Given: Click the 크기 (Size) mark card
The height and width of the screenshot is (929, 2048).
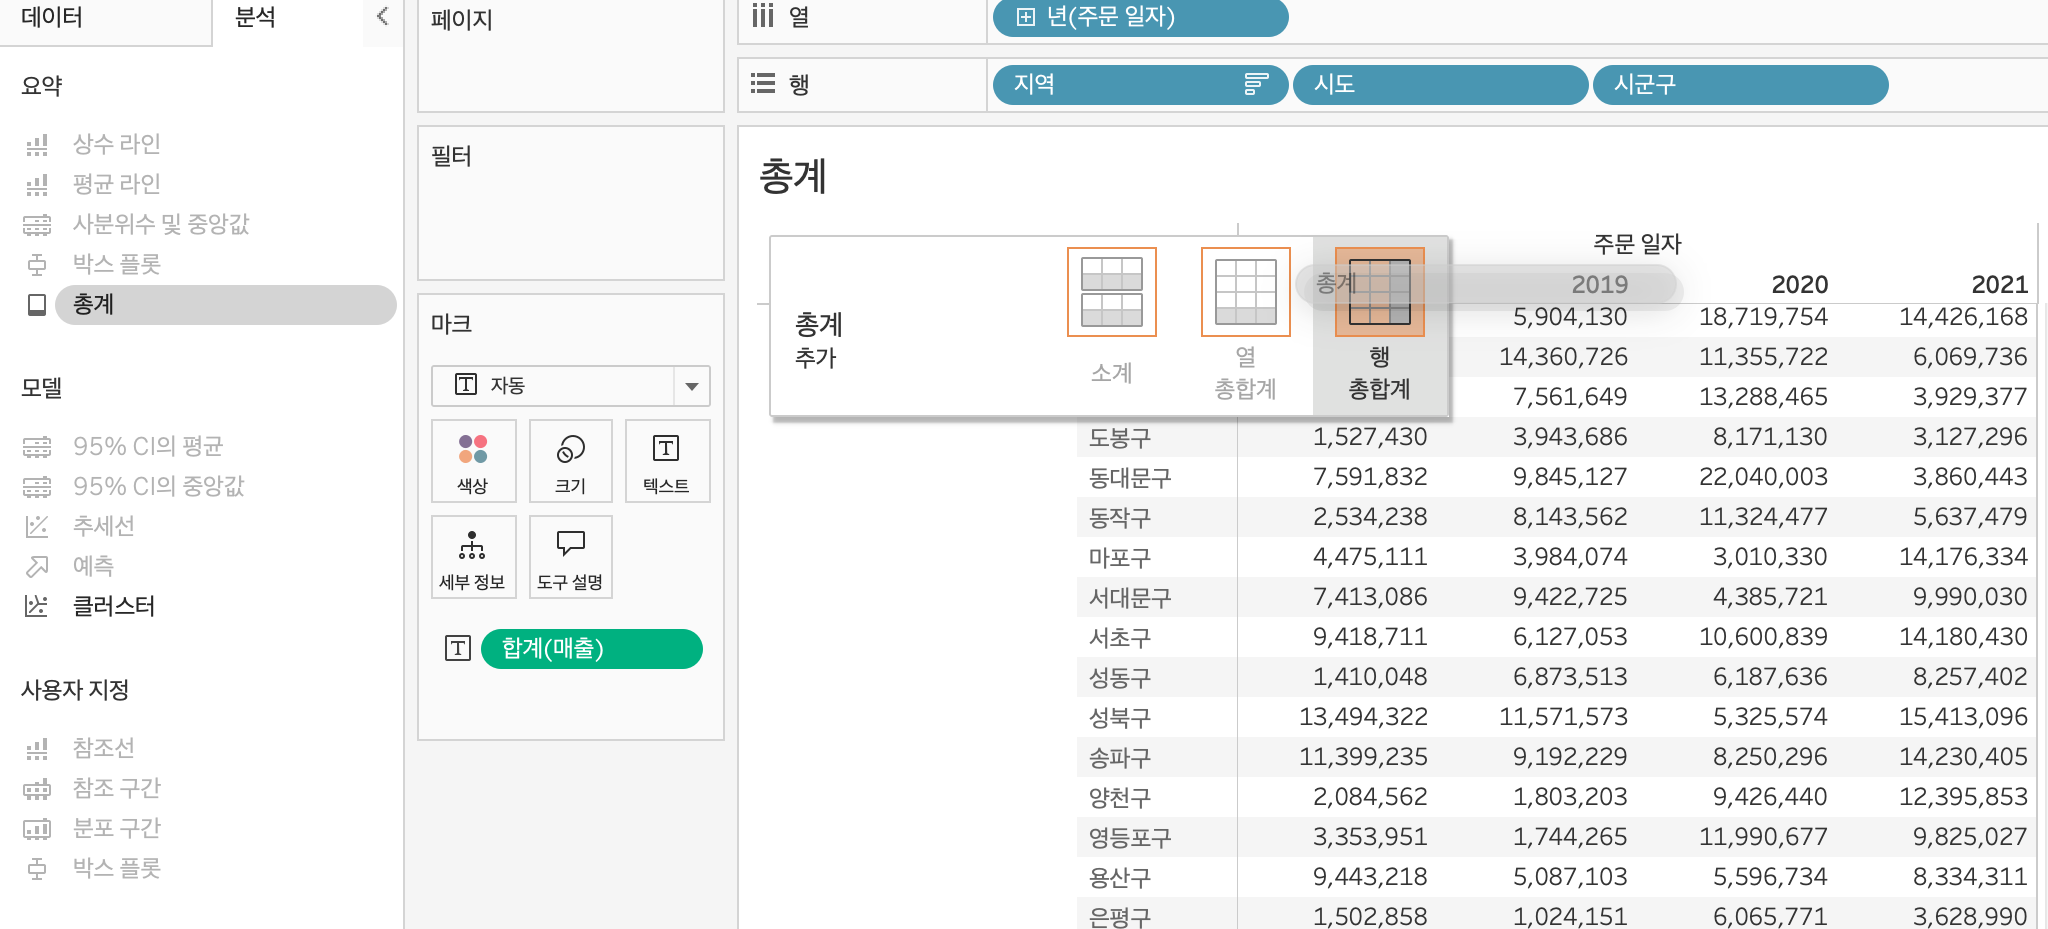Looking at the screenshot, I should (x=570, y=461).
